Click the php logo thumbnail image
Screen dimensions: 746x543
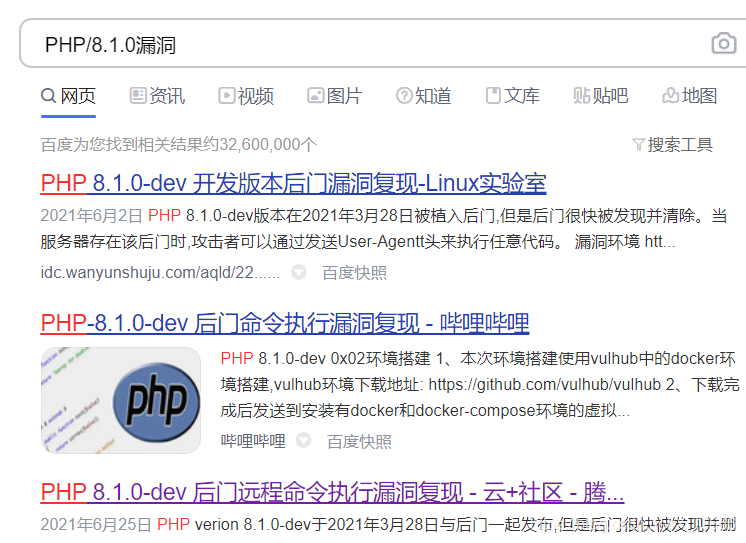(121, 400)
